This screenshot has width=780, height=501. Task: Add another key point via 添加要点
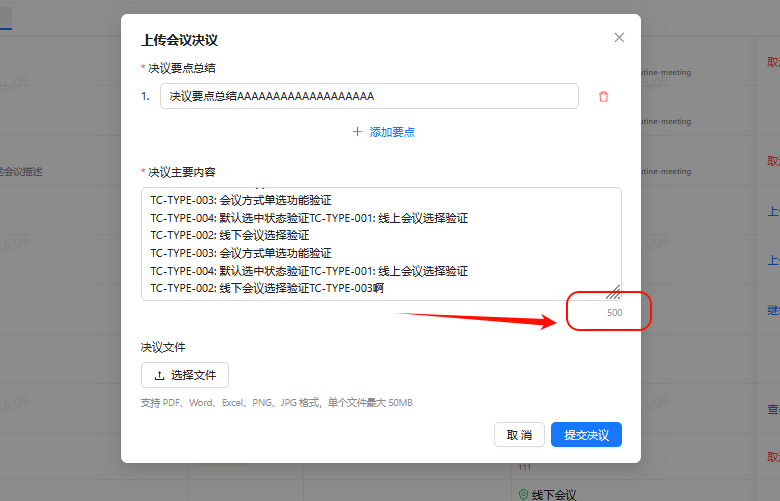tap(384, 132)
